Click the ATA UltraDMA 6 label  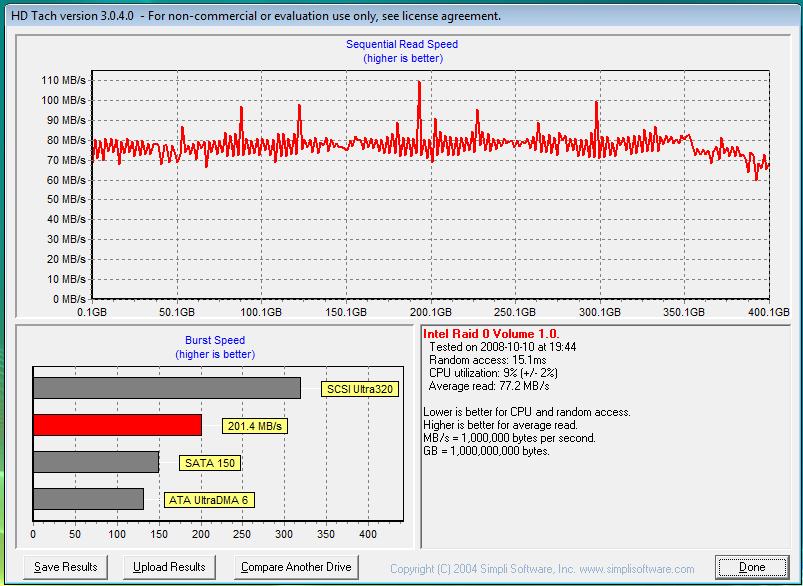pyautogui.click(x=209, y=500)
